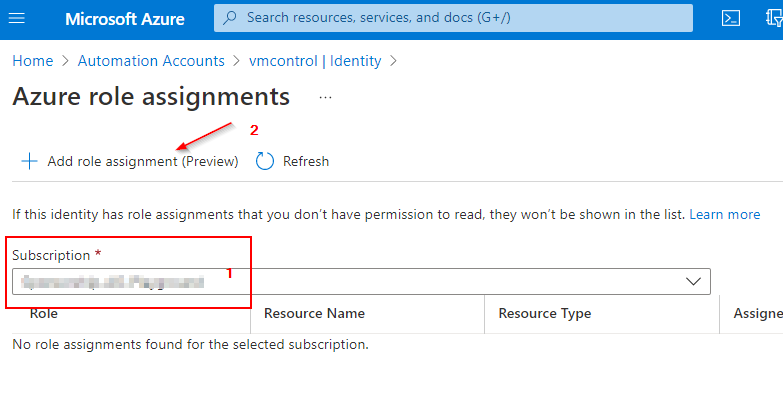Click the Azure role assignments heading
Image resolution: width=783 pixels, height=398 pixels.
pos(151,96)
